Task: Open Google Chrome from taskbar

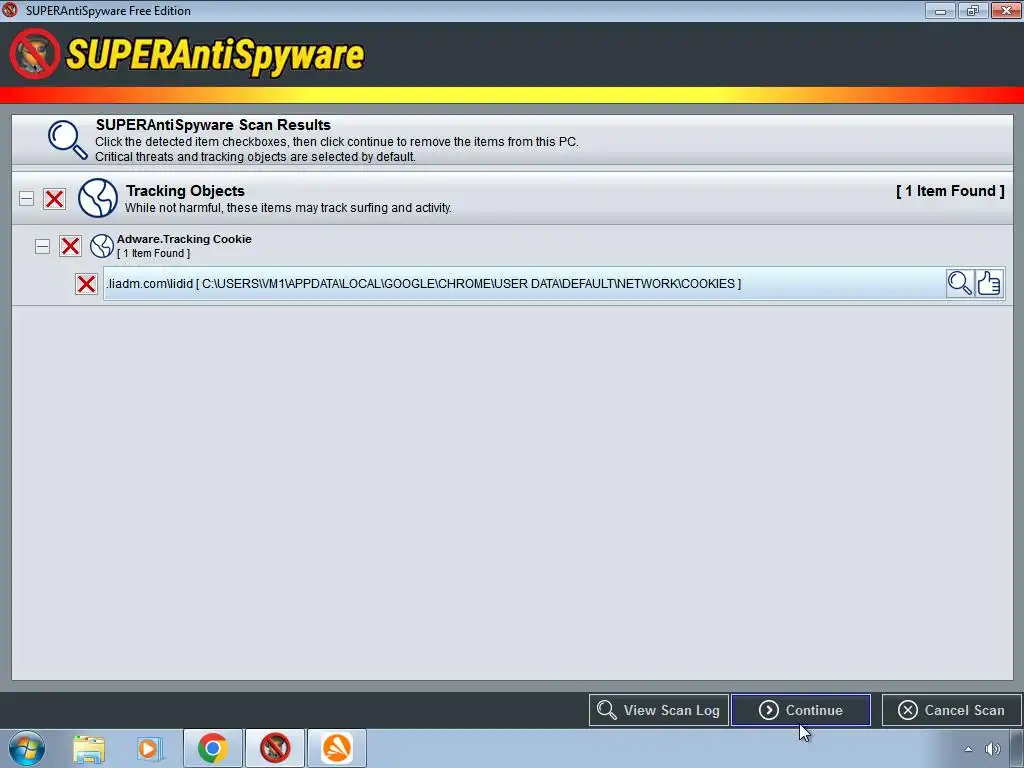Action: pos(212,748)
